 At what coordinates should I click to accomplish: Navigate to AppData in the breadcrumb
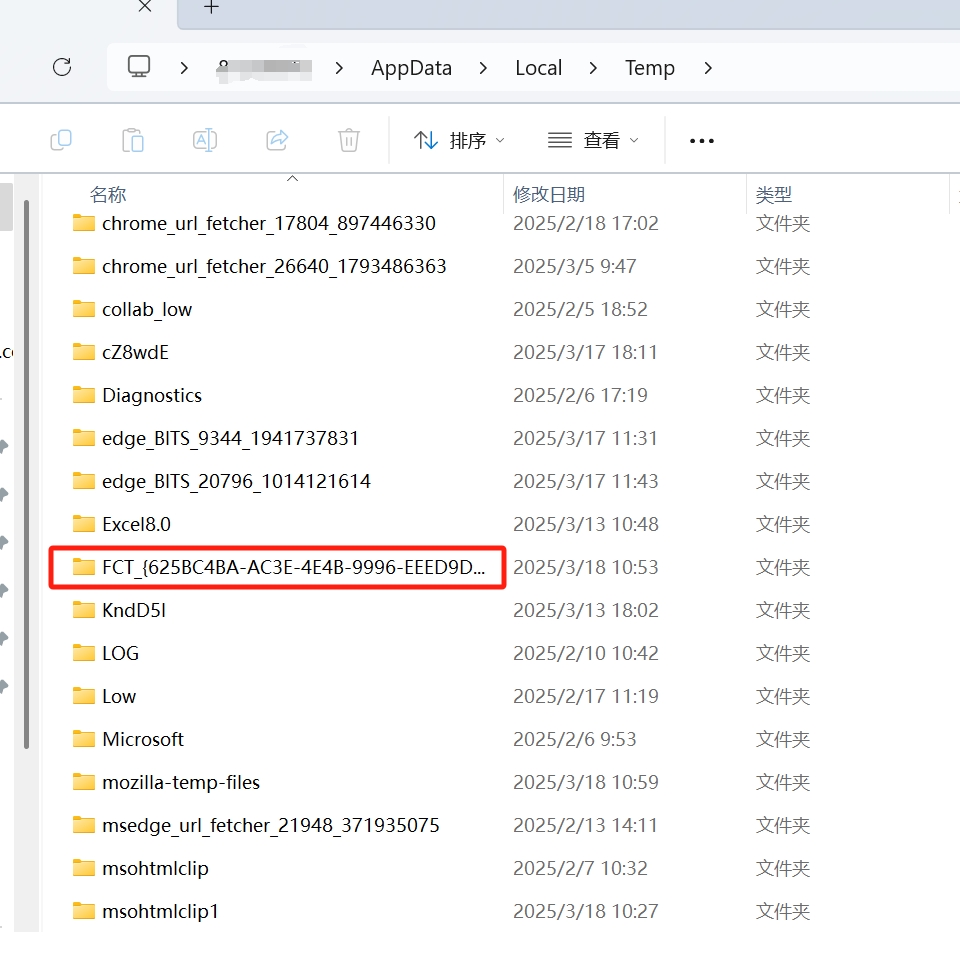(x=411, y=68)
